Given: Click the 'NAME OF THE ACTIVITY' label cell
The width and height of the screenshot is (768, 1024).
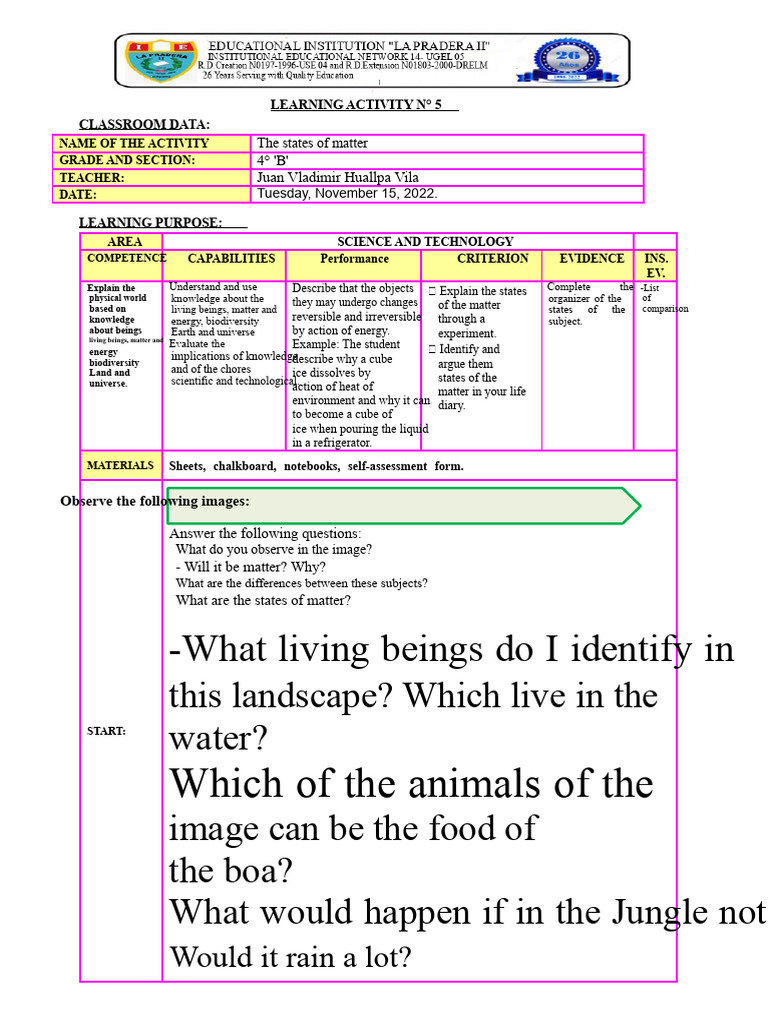Looking at the screenshot, I should coord(152,143).
